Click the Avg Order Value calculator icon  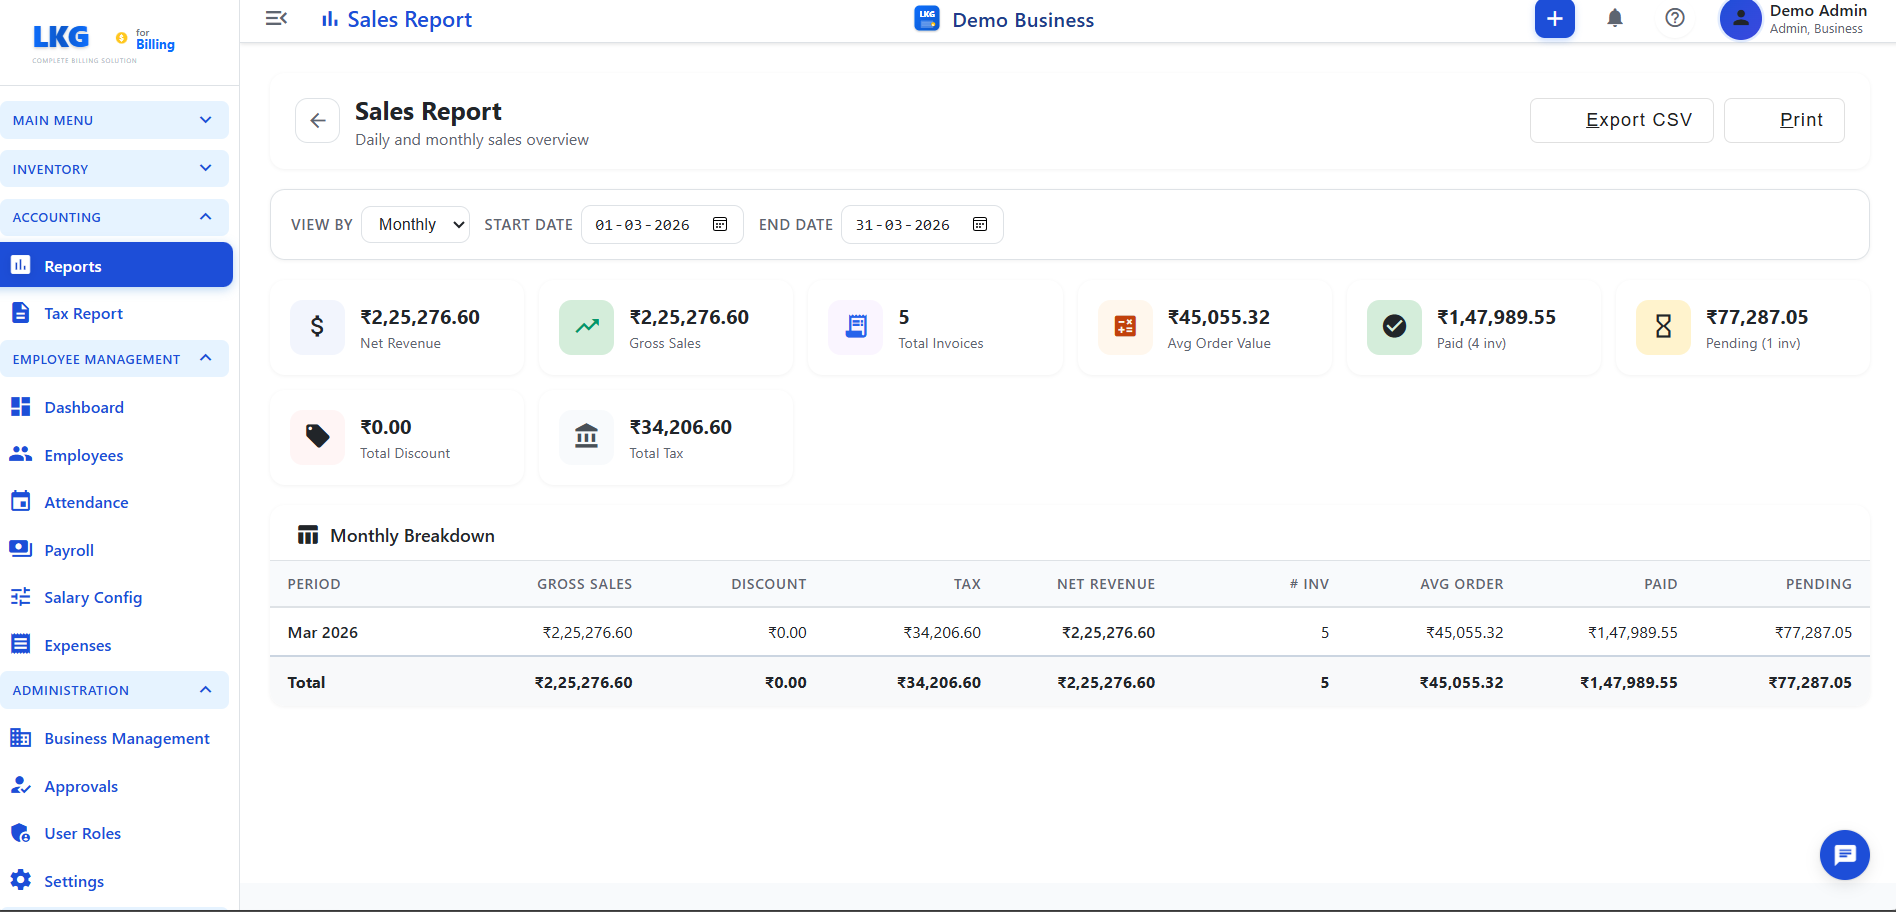pyautogui.click(x=1125, y=327)
